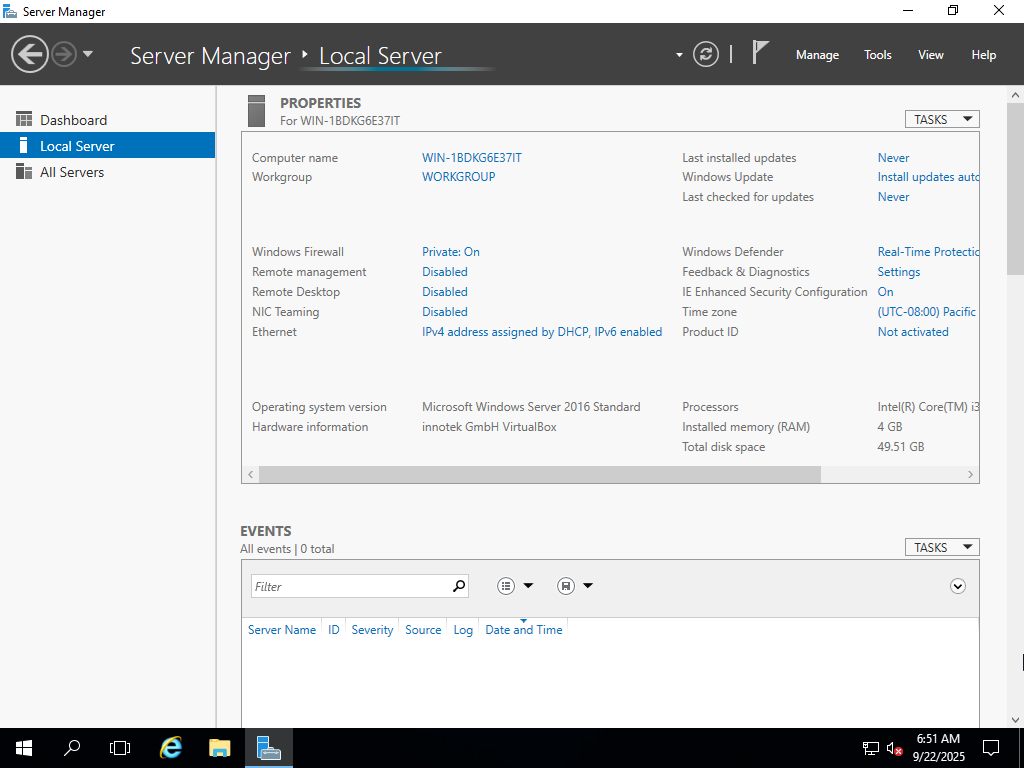Collapse the Events panel chevron

tap(958, 586)
